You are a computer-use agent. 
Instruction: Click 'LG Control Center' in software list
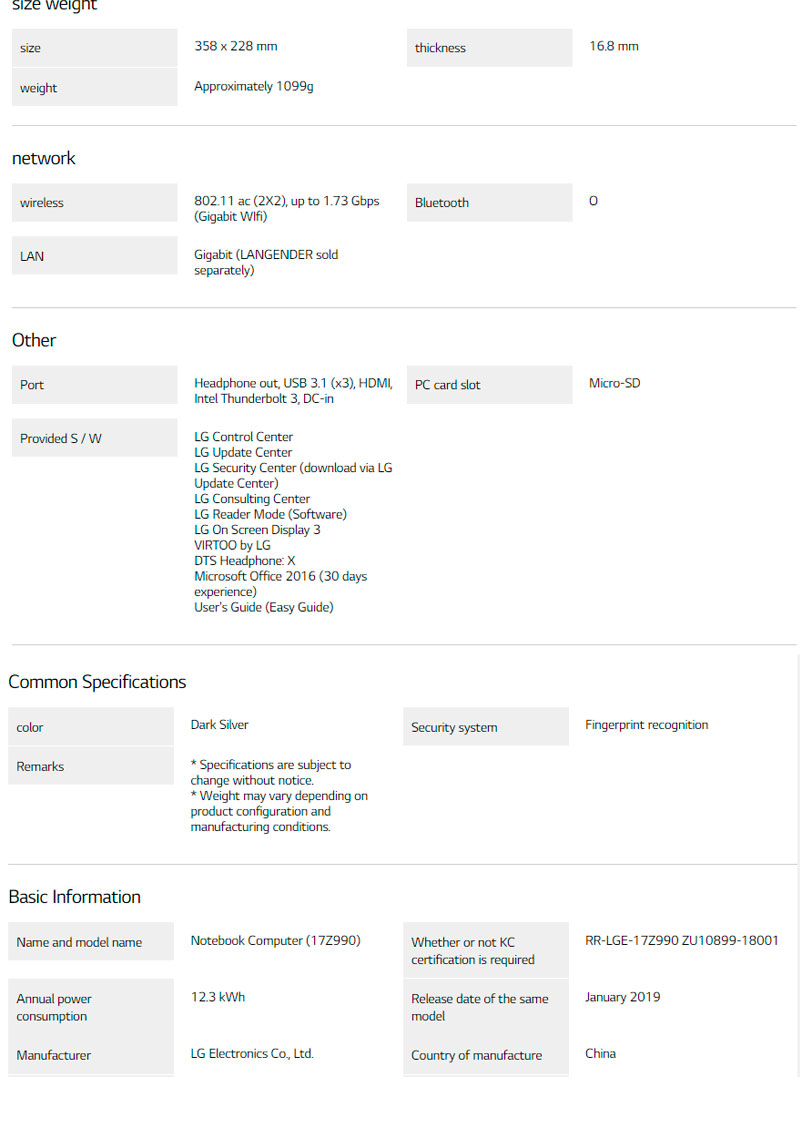coord(243,437)
